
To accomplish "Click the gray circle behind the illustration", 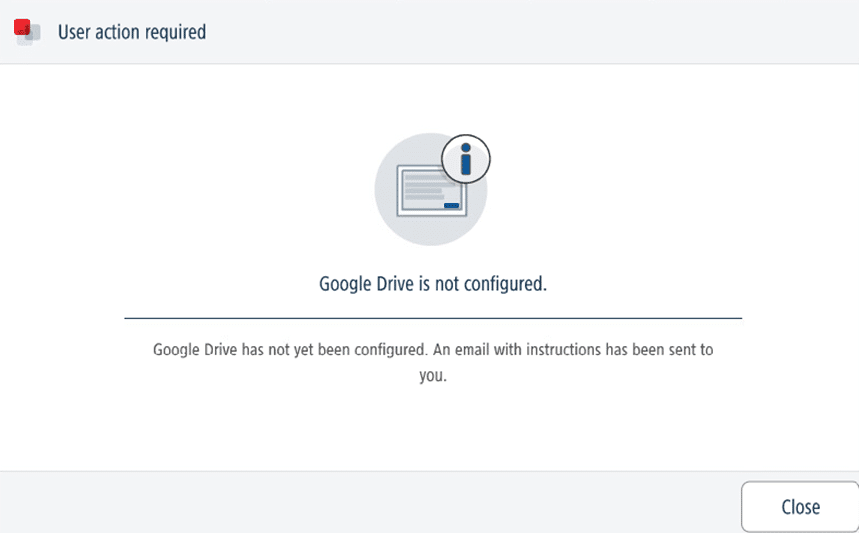I will point(431,189).
